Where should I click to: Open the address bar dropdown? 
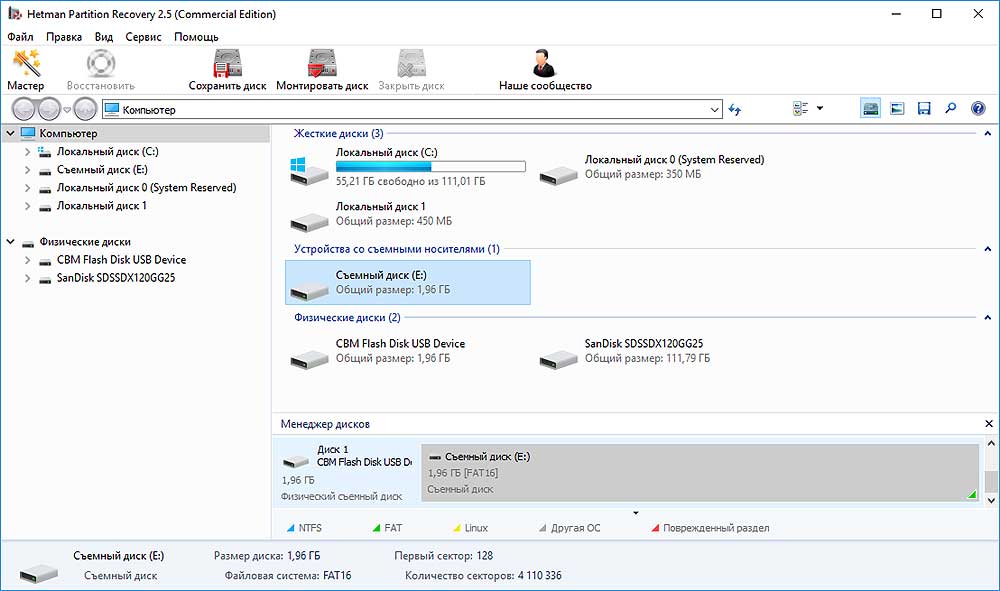tap(714, 110)
